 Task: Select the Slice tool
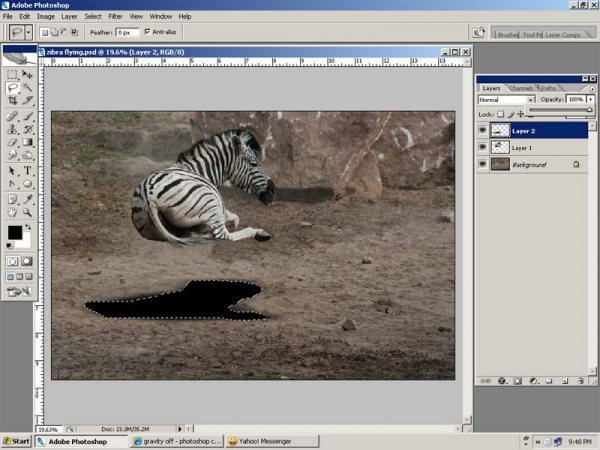coord(27,100)
